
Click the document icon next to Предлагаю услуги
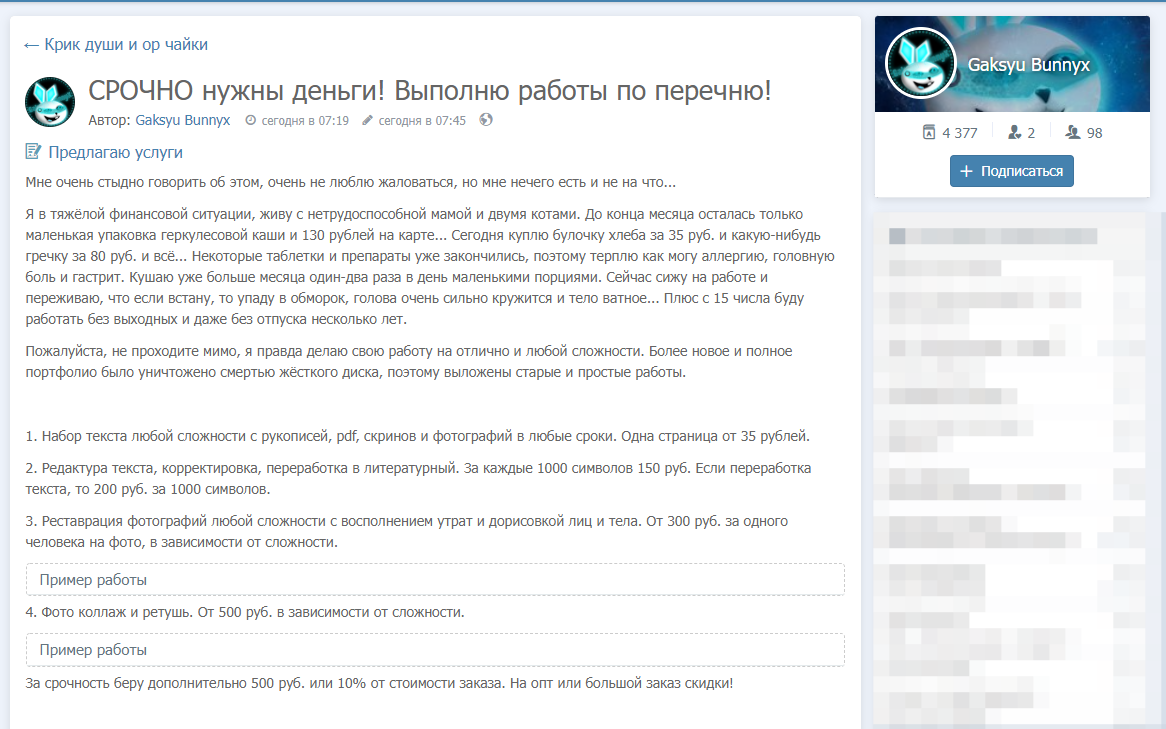coord(33,152)
